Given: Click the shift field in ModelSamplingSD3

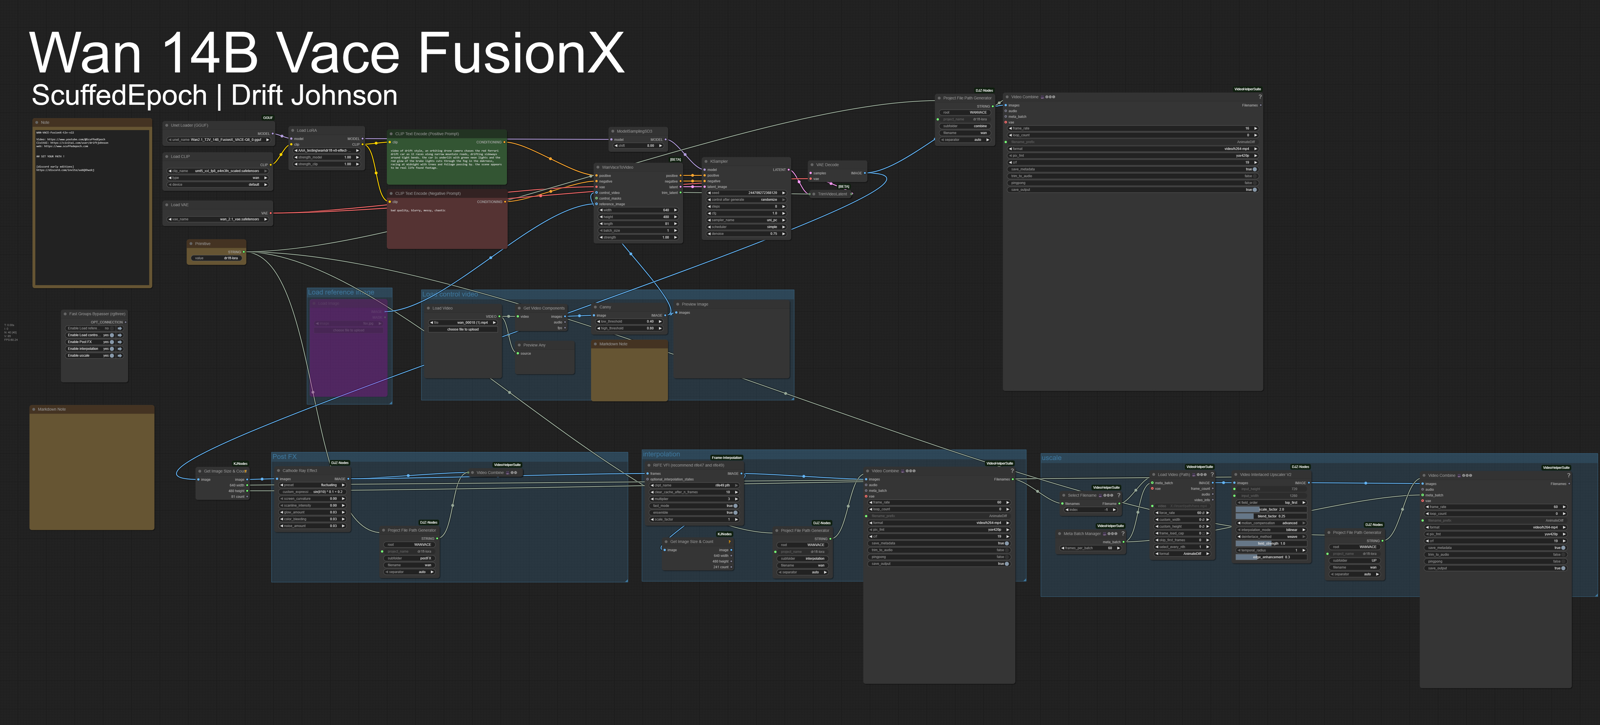Looking at the screenshot, I should pyautogui.click(x=638, y=145).
